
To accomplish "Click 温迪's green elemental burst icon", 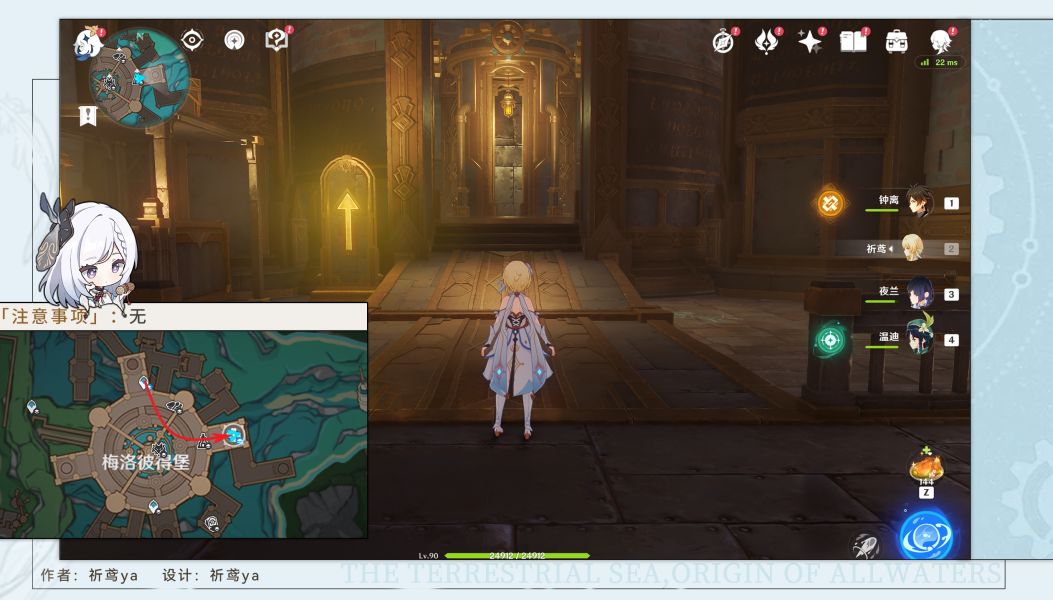I will coord(830,340).
